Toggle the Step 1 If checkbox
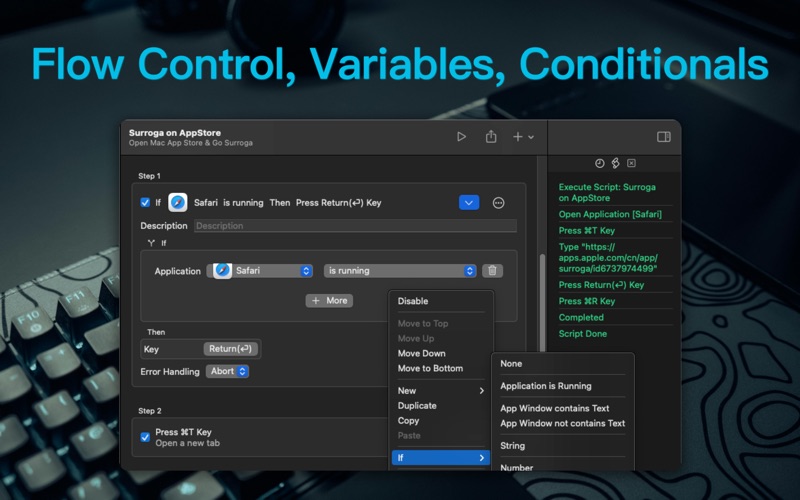This screenshot has width=800, height=500. point(145,202)
